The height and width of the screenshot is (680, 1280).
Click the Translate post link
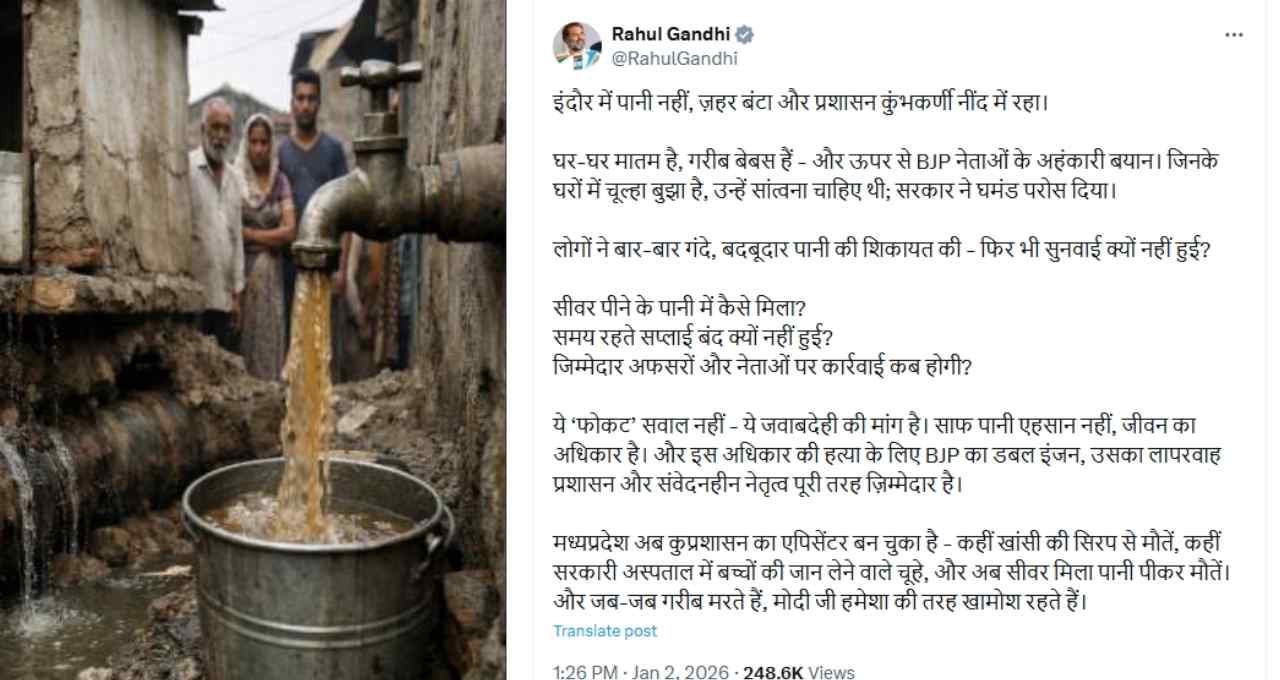tap(605, 631)
